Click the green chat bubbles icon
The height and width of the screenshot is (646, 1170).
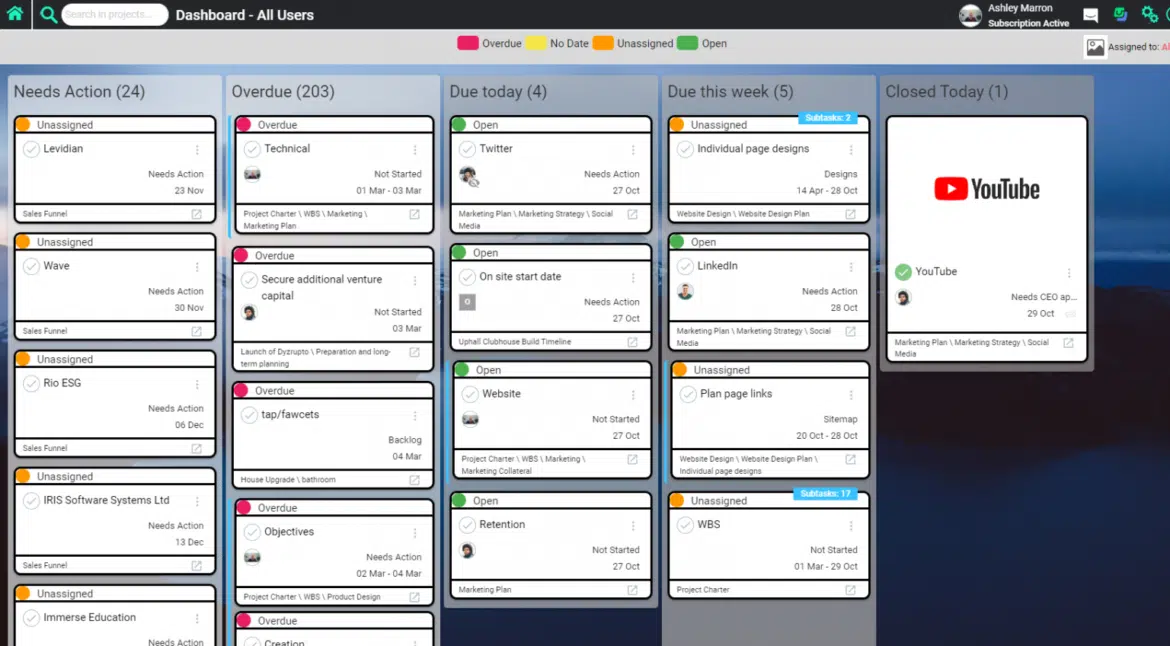pyautogui.click(x=1120, y=14)
